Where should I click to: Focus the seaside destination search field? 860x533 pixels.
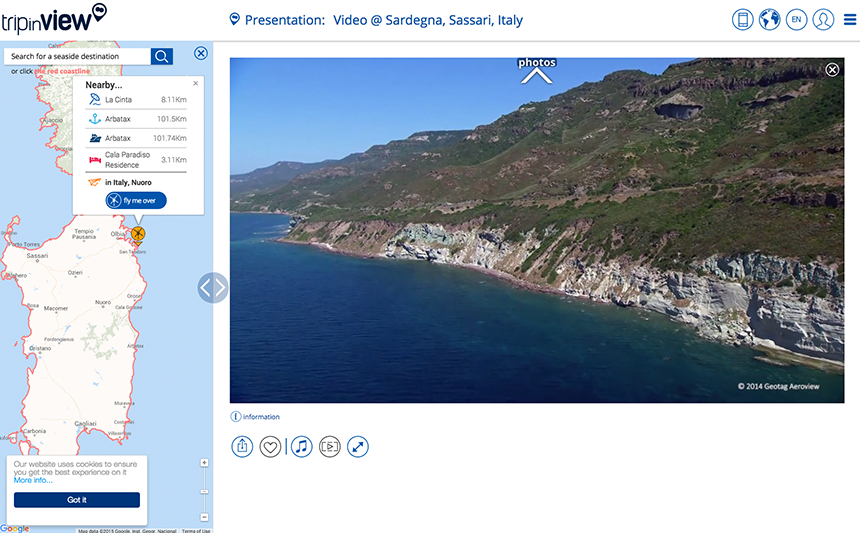[77, 56]
